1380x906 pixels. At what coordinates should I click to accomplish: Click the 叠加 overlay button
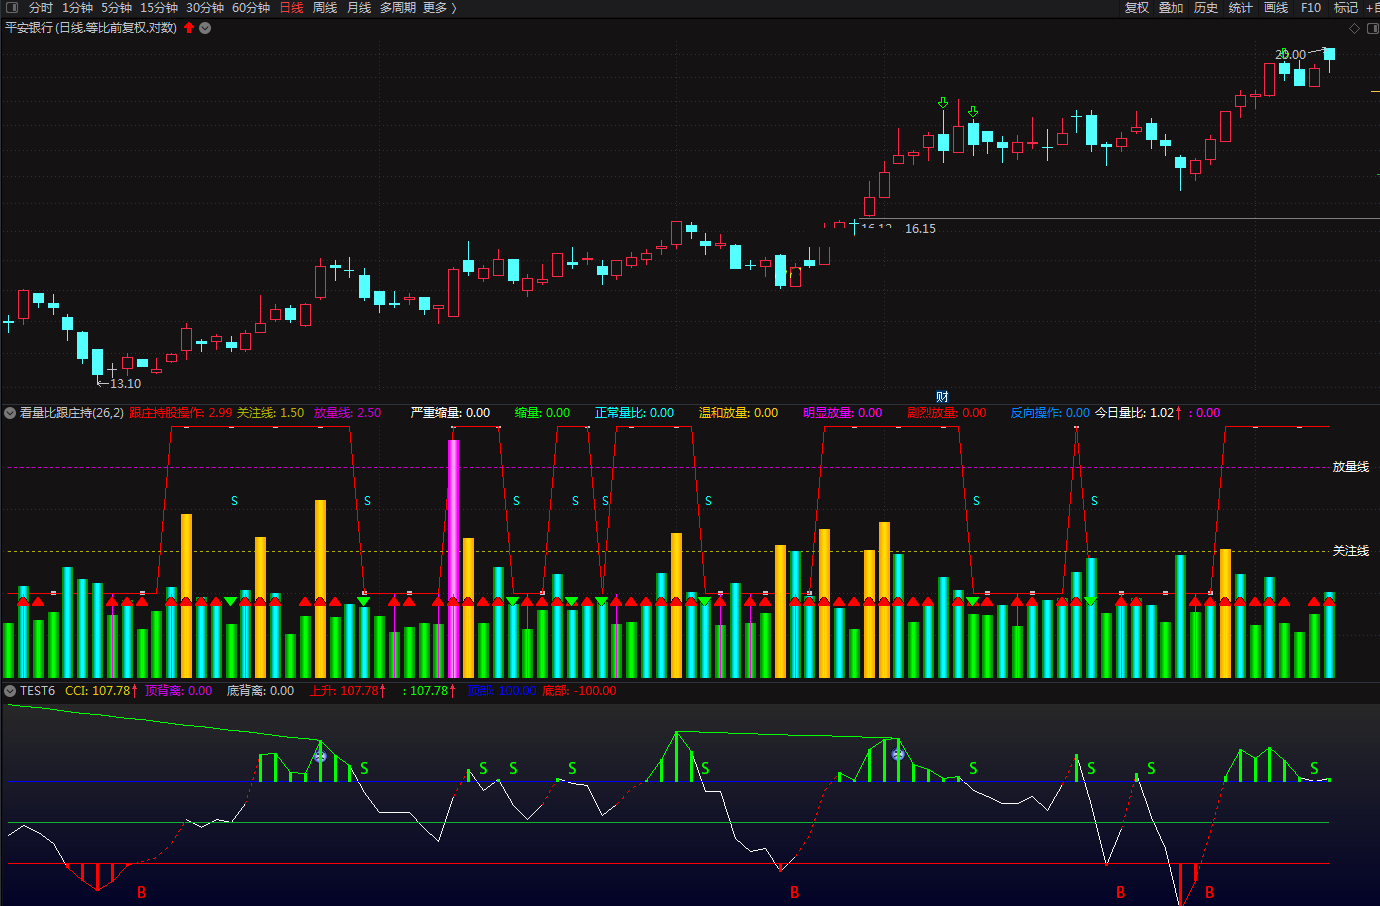pos(1171,8)
